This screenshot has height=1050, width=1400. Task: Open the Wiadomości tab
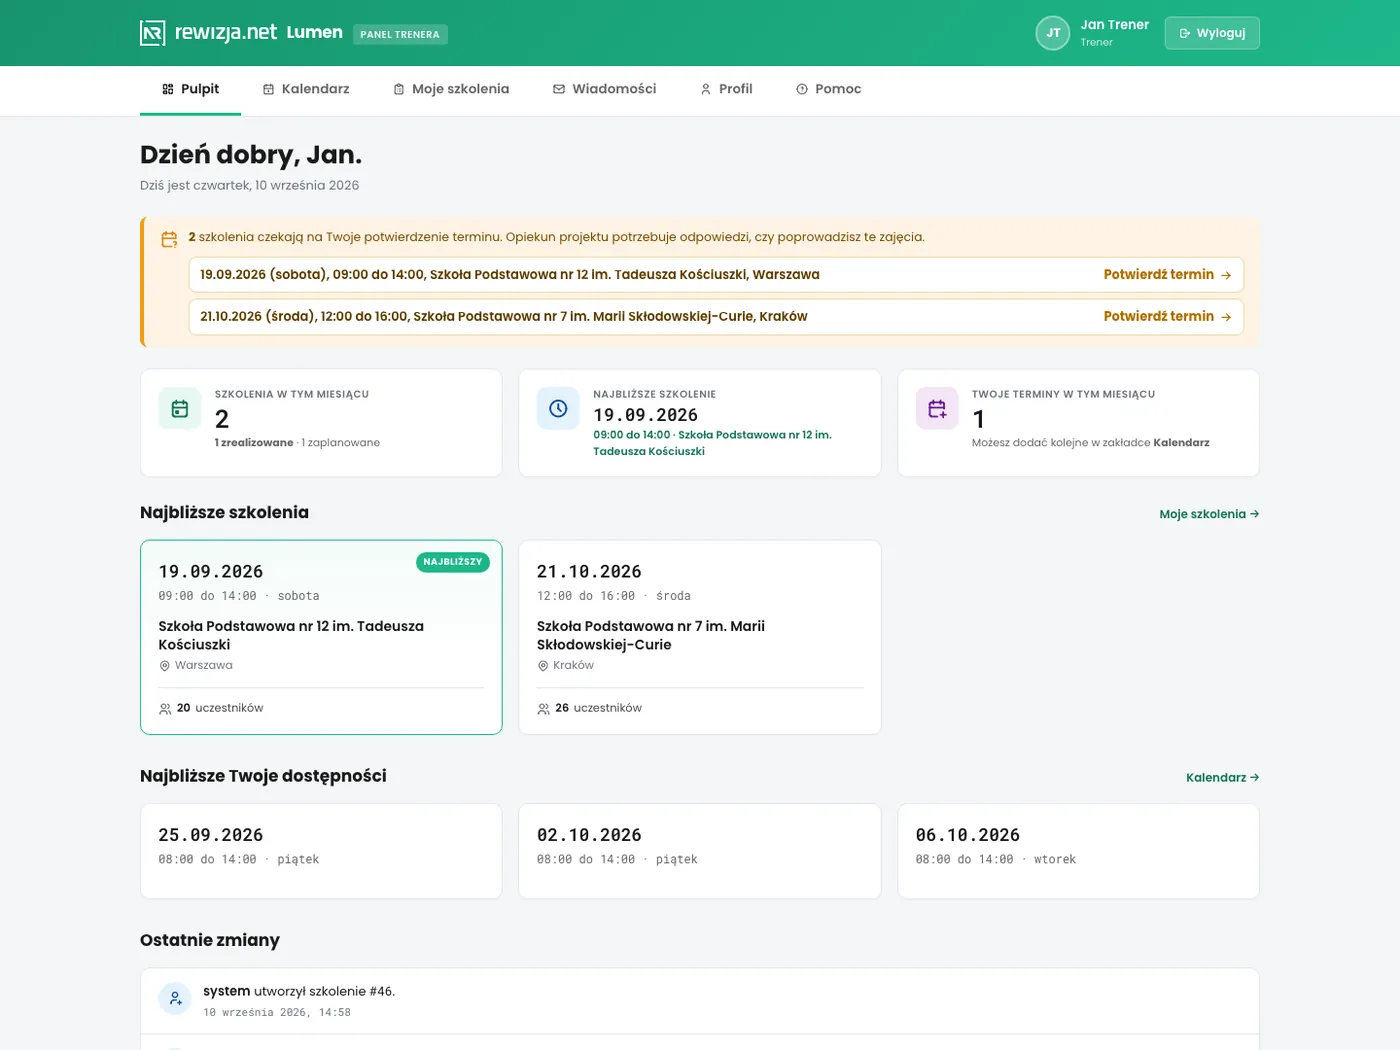(605, 89)
